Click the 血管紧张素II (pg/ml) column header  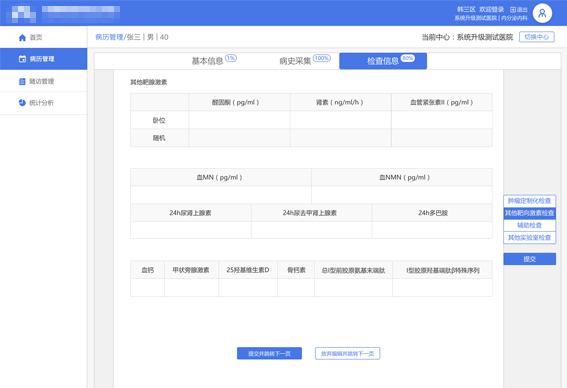pos(442,102)
